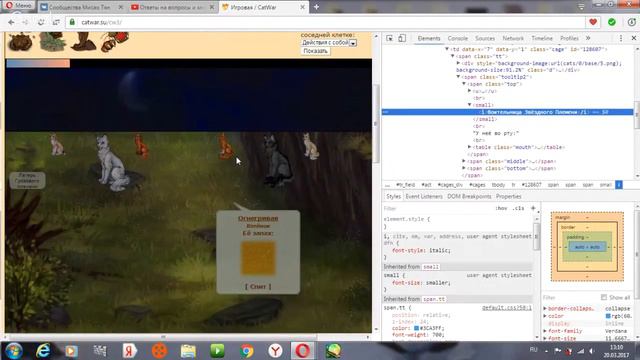
Task: Open the Windows Start button
Action: [13, 351]
